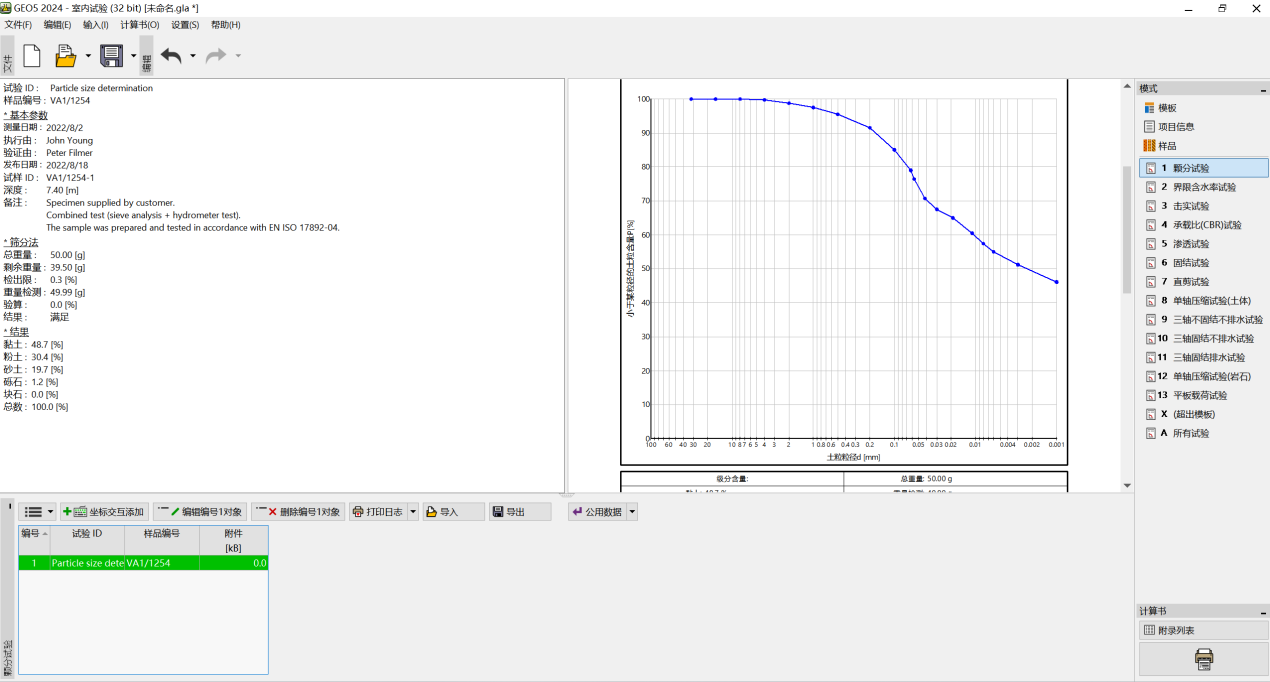Undo the last action with the back arrow

click(x=172, y=56)
